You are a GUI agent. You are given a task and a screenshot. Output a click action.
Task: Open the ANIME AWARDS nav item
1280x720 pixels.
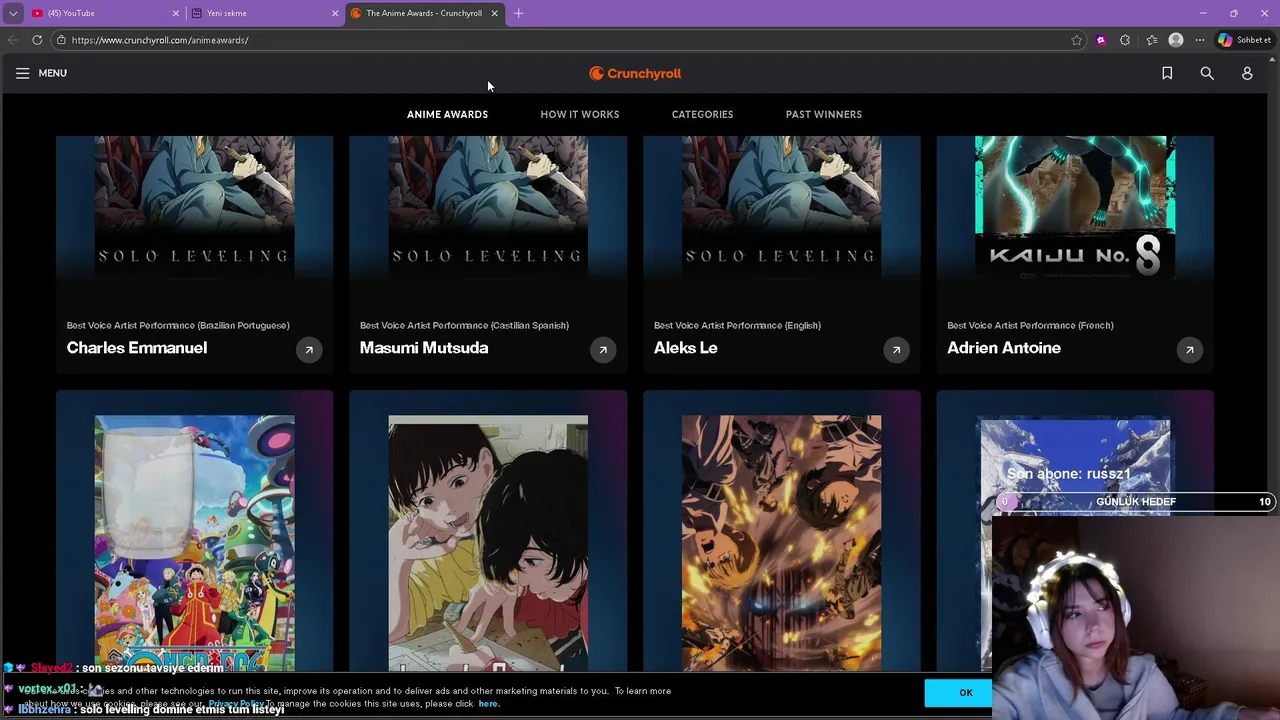coord(447,114)
